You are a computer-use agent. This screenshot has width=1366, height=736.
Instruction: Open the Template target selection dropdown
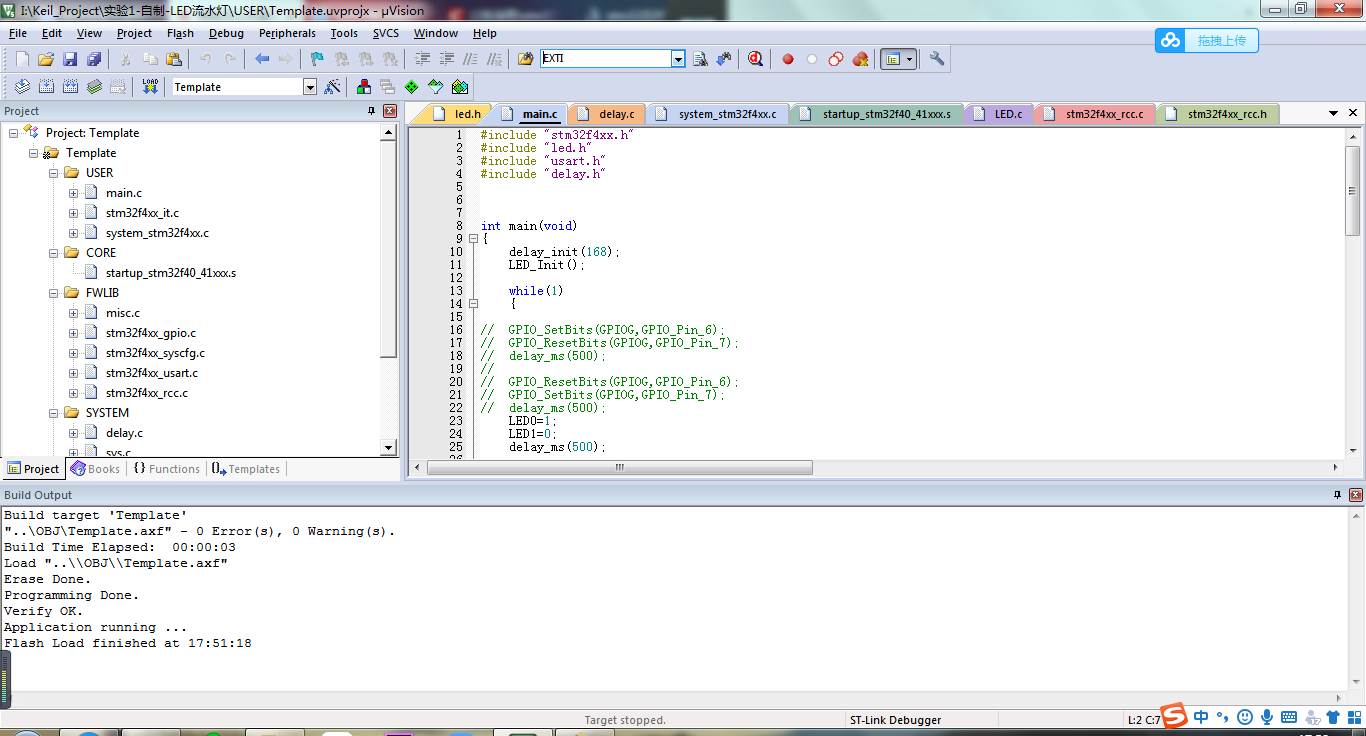(x=309, y=87)
